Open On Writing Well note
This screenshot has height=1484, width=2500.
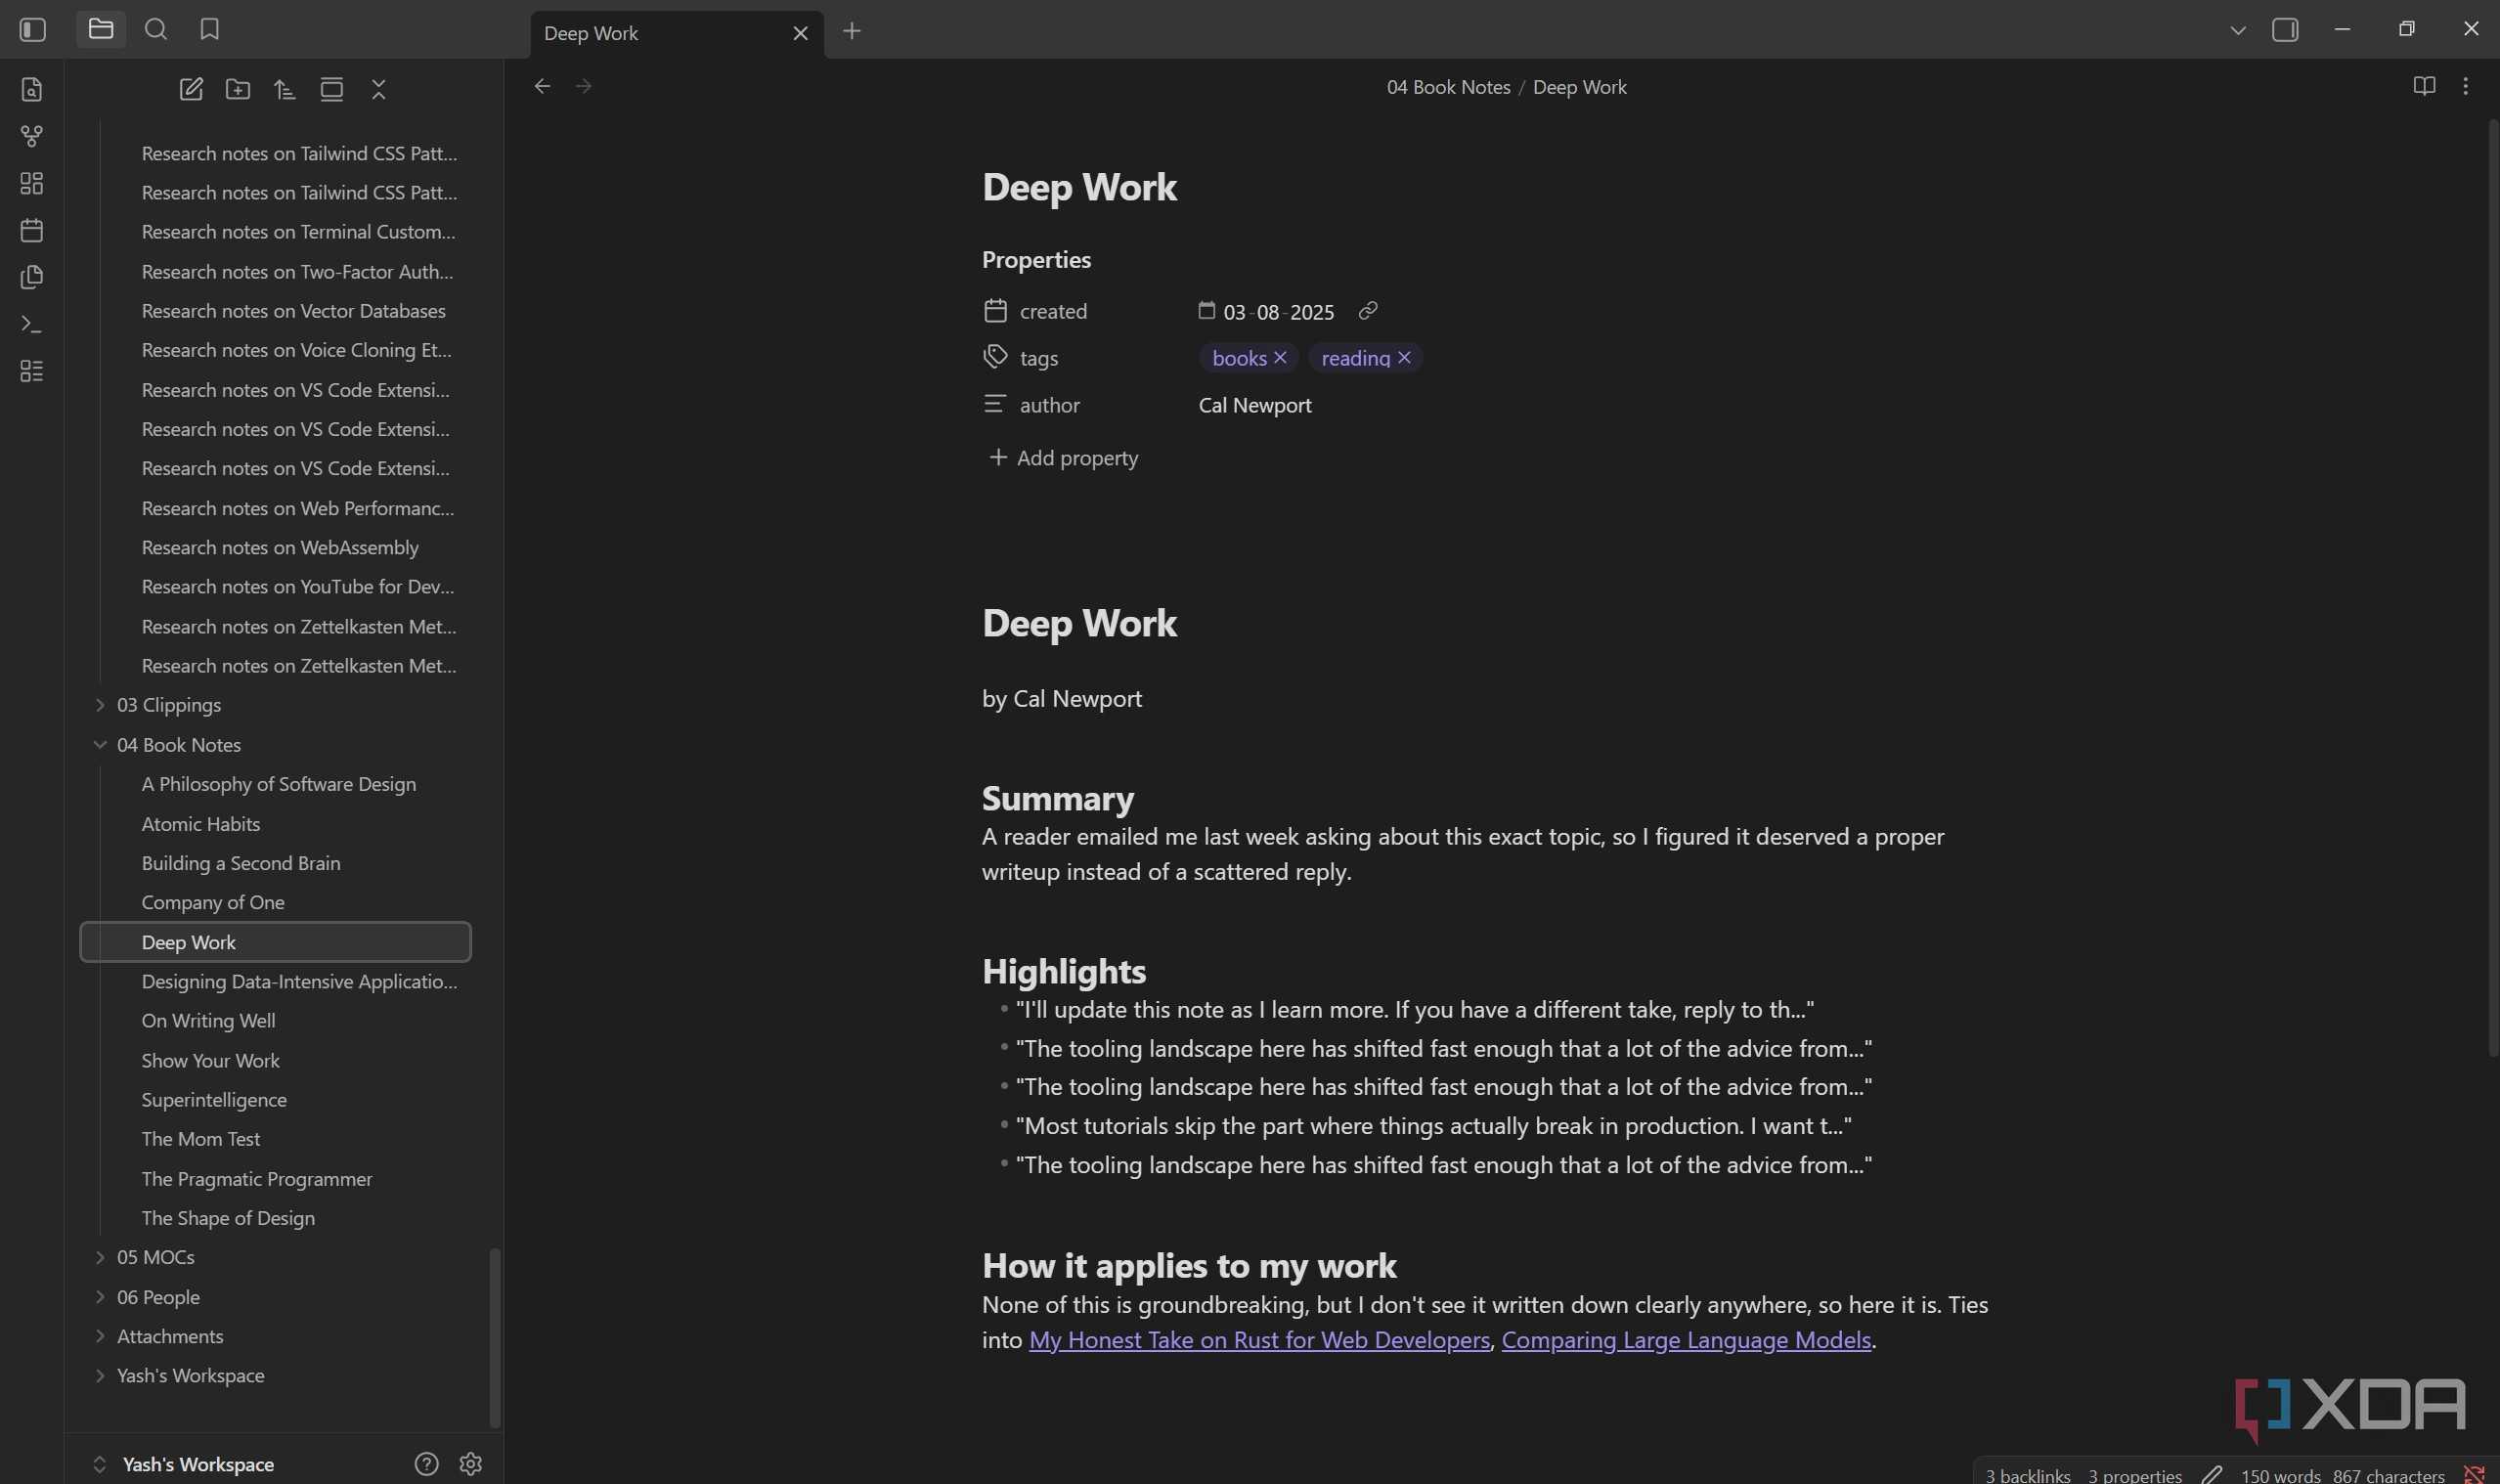coord(276,1021)
